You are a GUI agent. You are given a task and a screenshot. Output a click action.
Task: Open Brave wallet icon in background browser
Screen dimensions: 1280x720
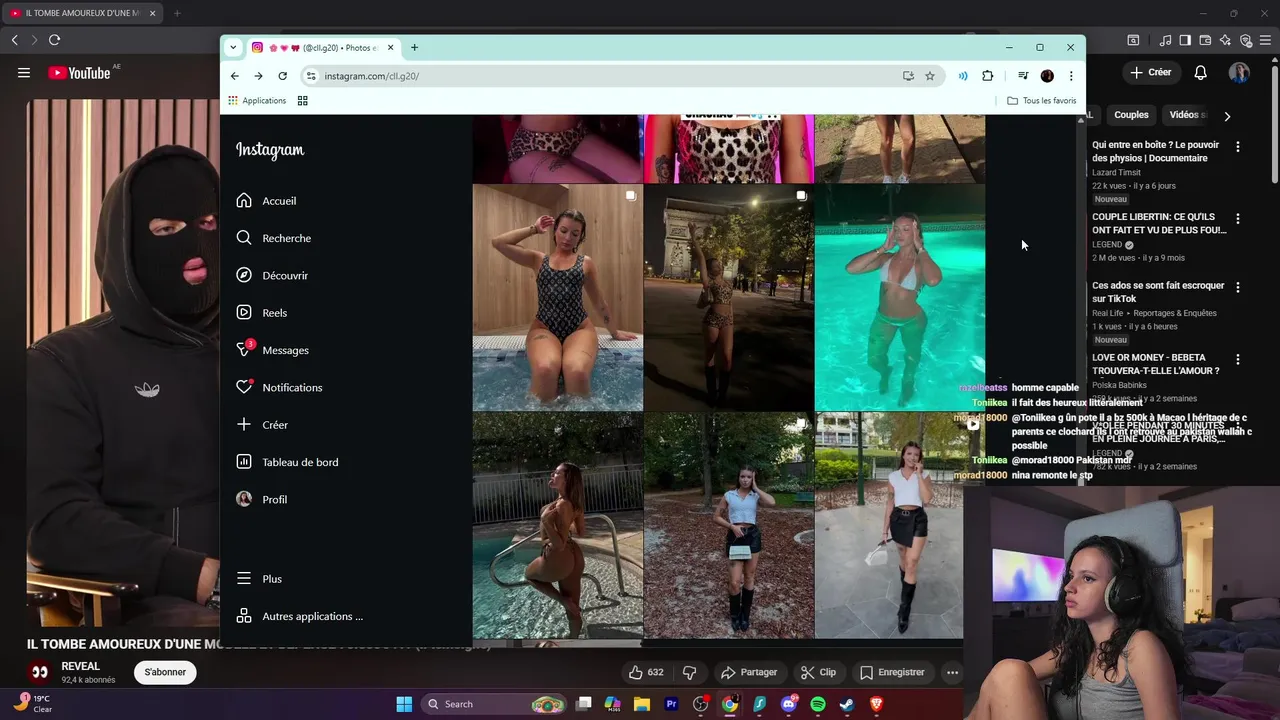[x=1205, y=40]
